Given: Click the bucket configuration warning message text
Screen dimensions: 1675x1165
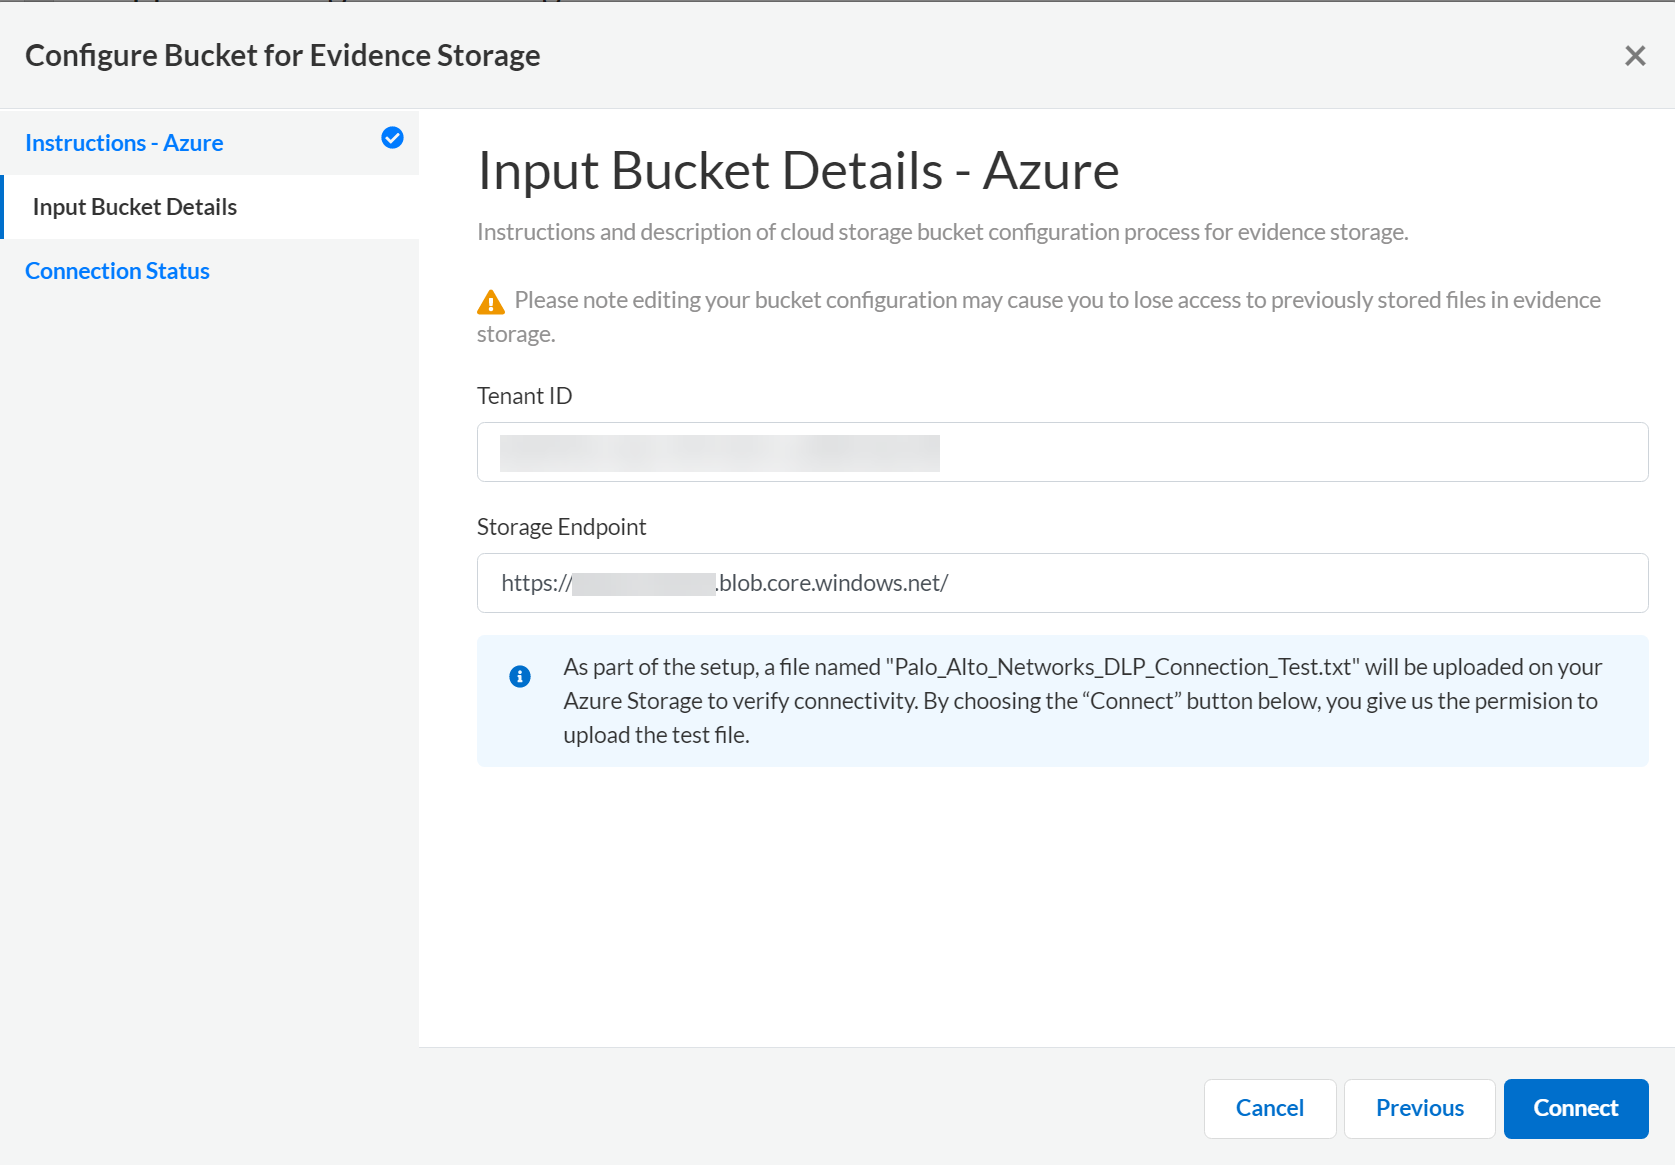Looking at the screenshot, I should click(x=1056, y=301).
